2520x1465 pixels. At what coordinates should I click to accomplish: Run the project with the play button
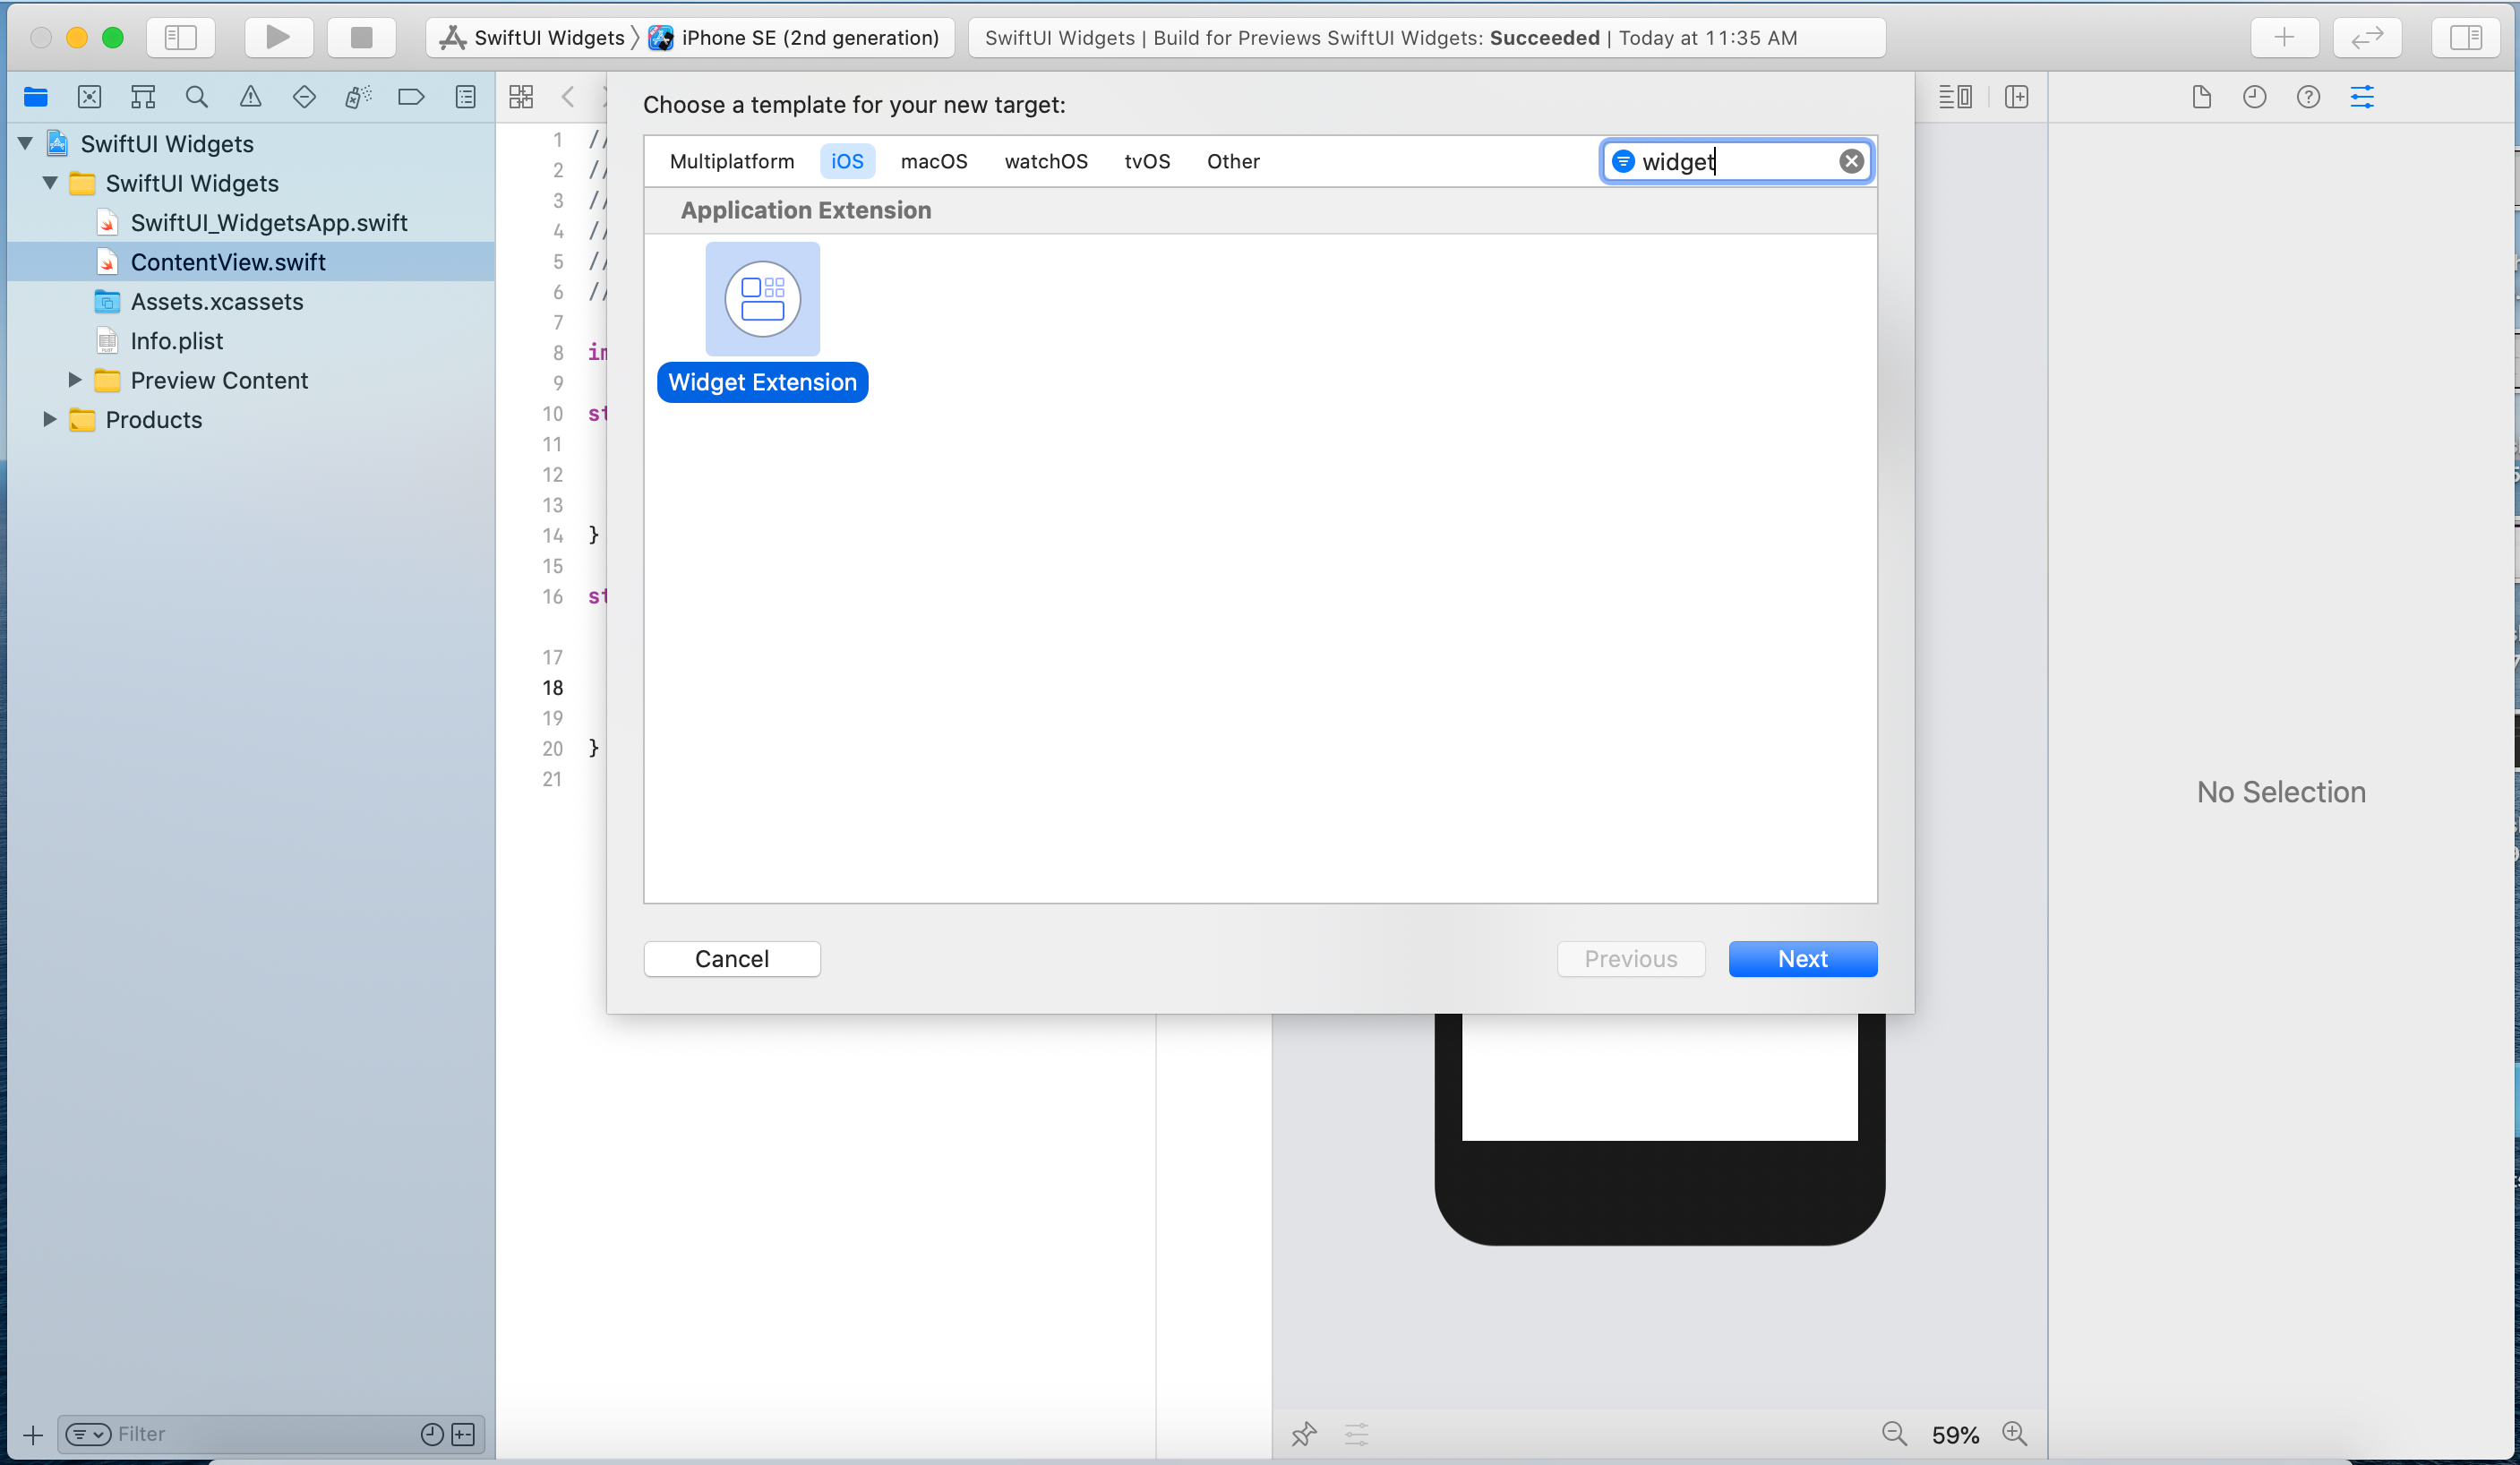click(278, 37)
